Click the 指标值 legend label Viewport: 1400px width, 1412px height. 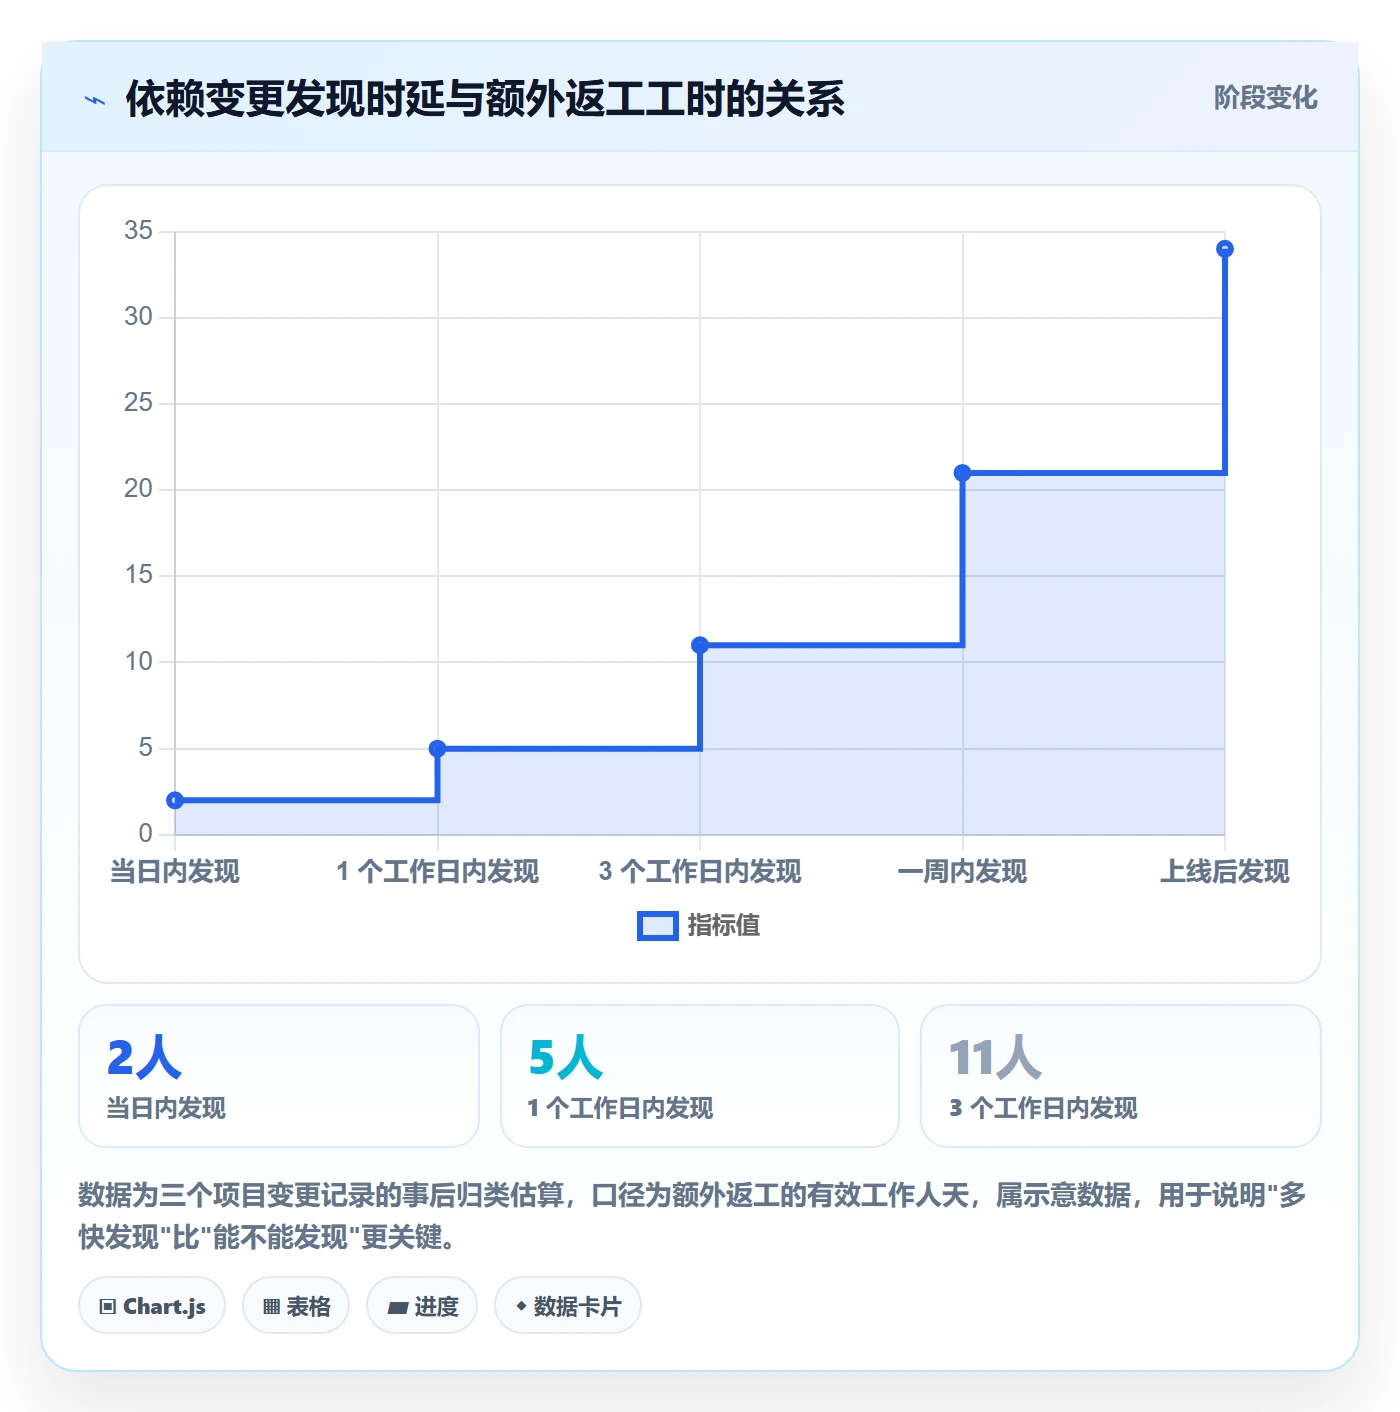click(724, 926)
